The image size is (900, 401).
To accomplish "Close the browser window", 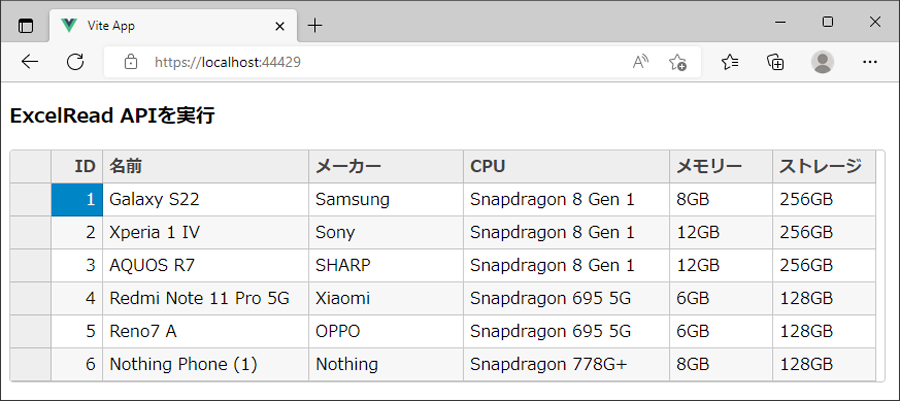I will click(x=875, y=22).
